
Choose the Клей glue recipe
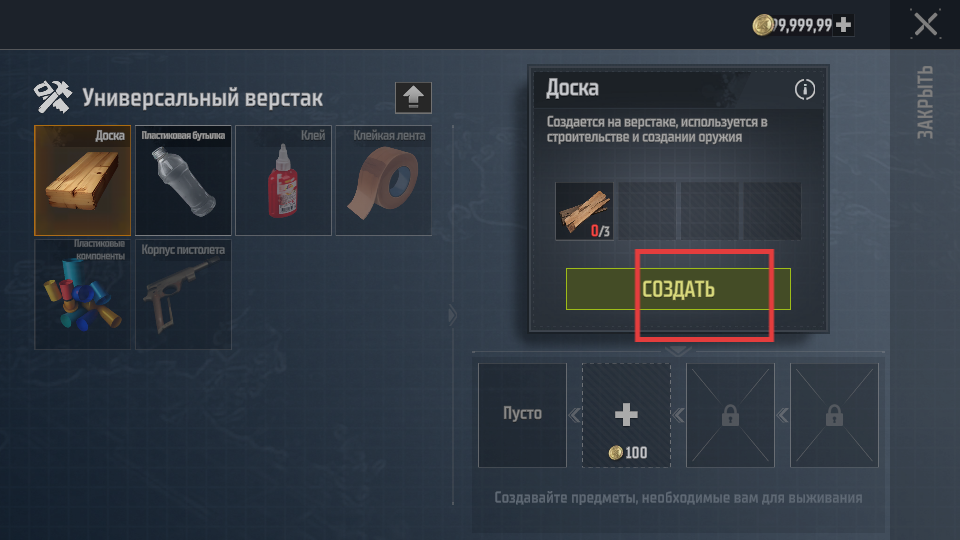point(283,181)
